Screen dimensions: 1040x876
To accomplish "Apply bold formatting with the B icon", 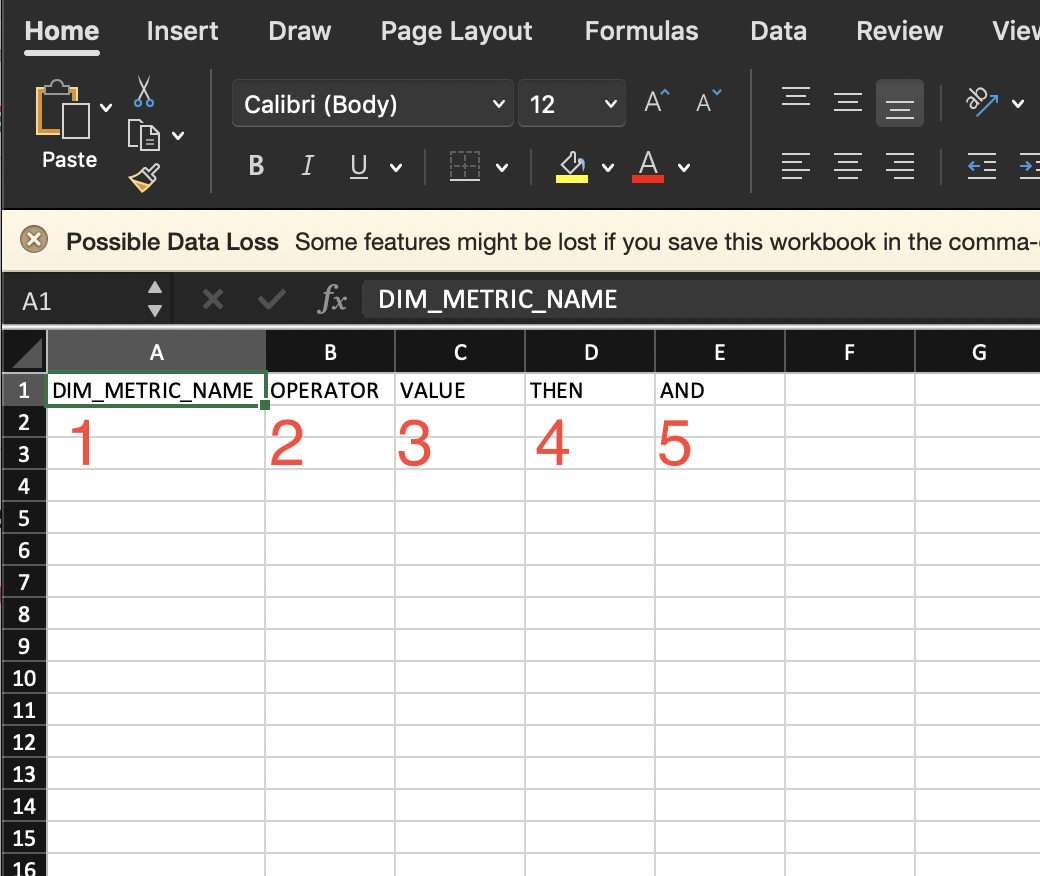I will 255,166.
